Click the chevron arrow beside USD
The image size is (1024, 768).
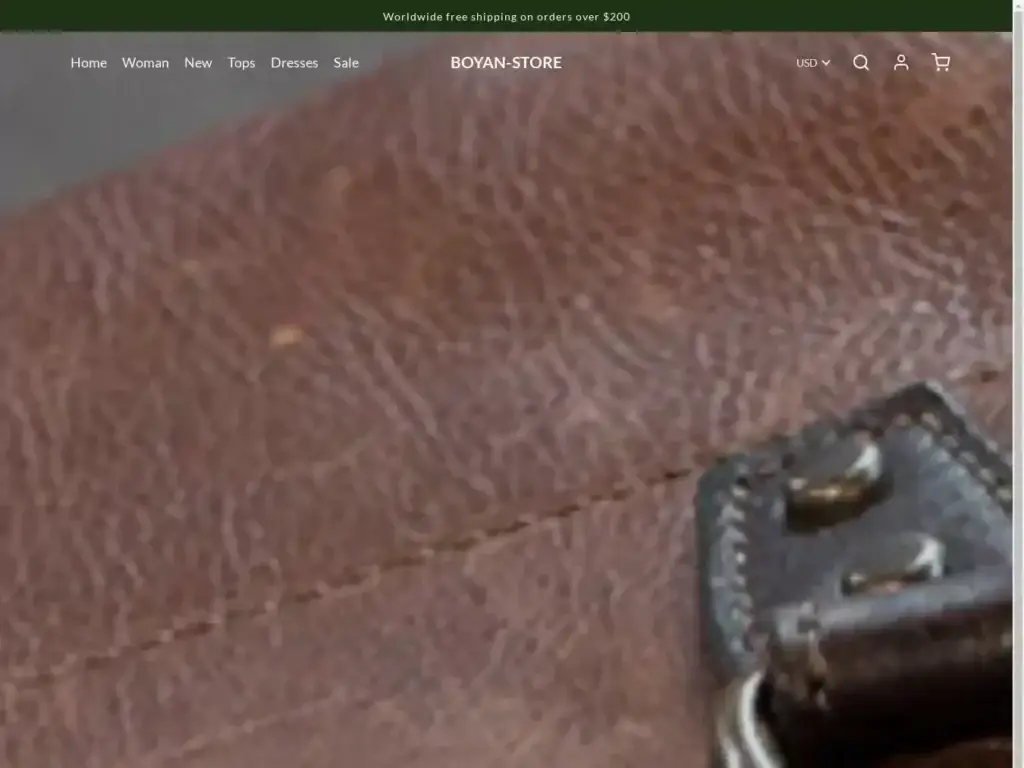[826, 63]
